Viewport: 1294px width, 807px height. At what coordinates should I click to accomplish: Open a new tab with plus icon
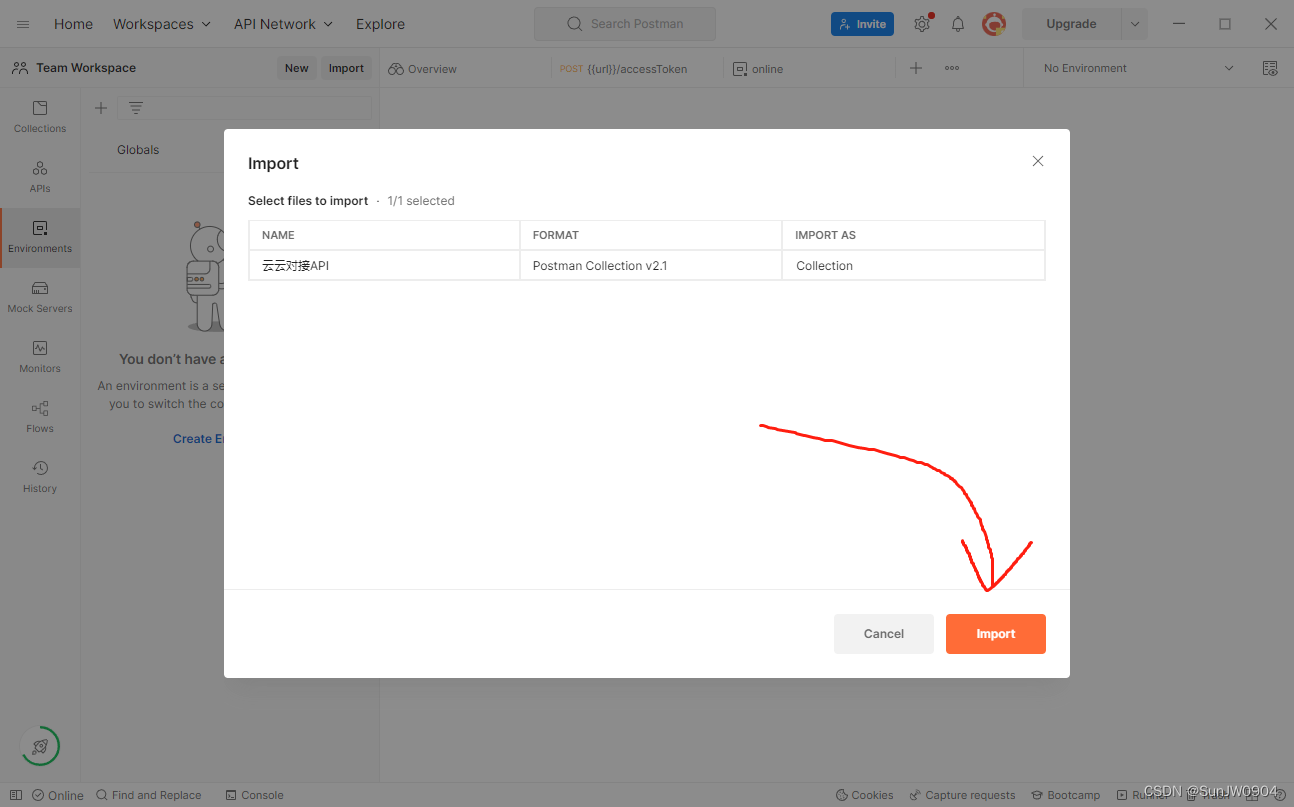click(916, 68)
